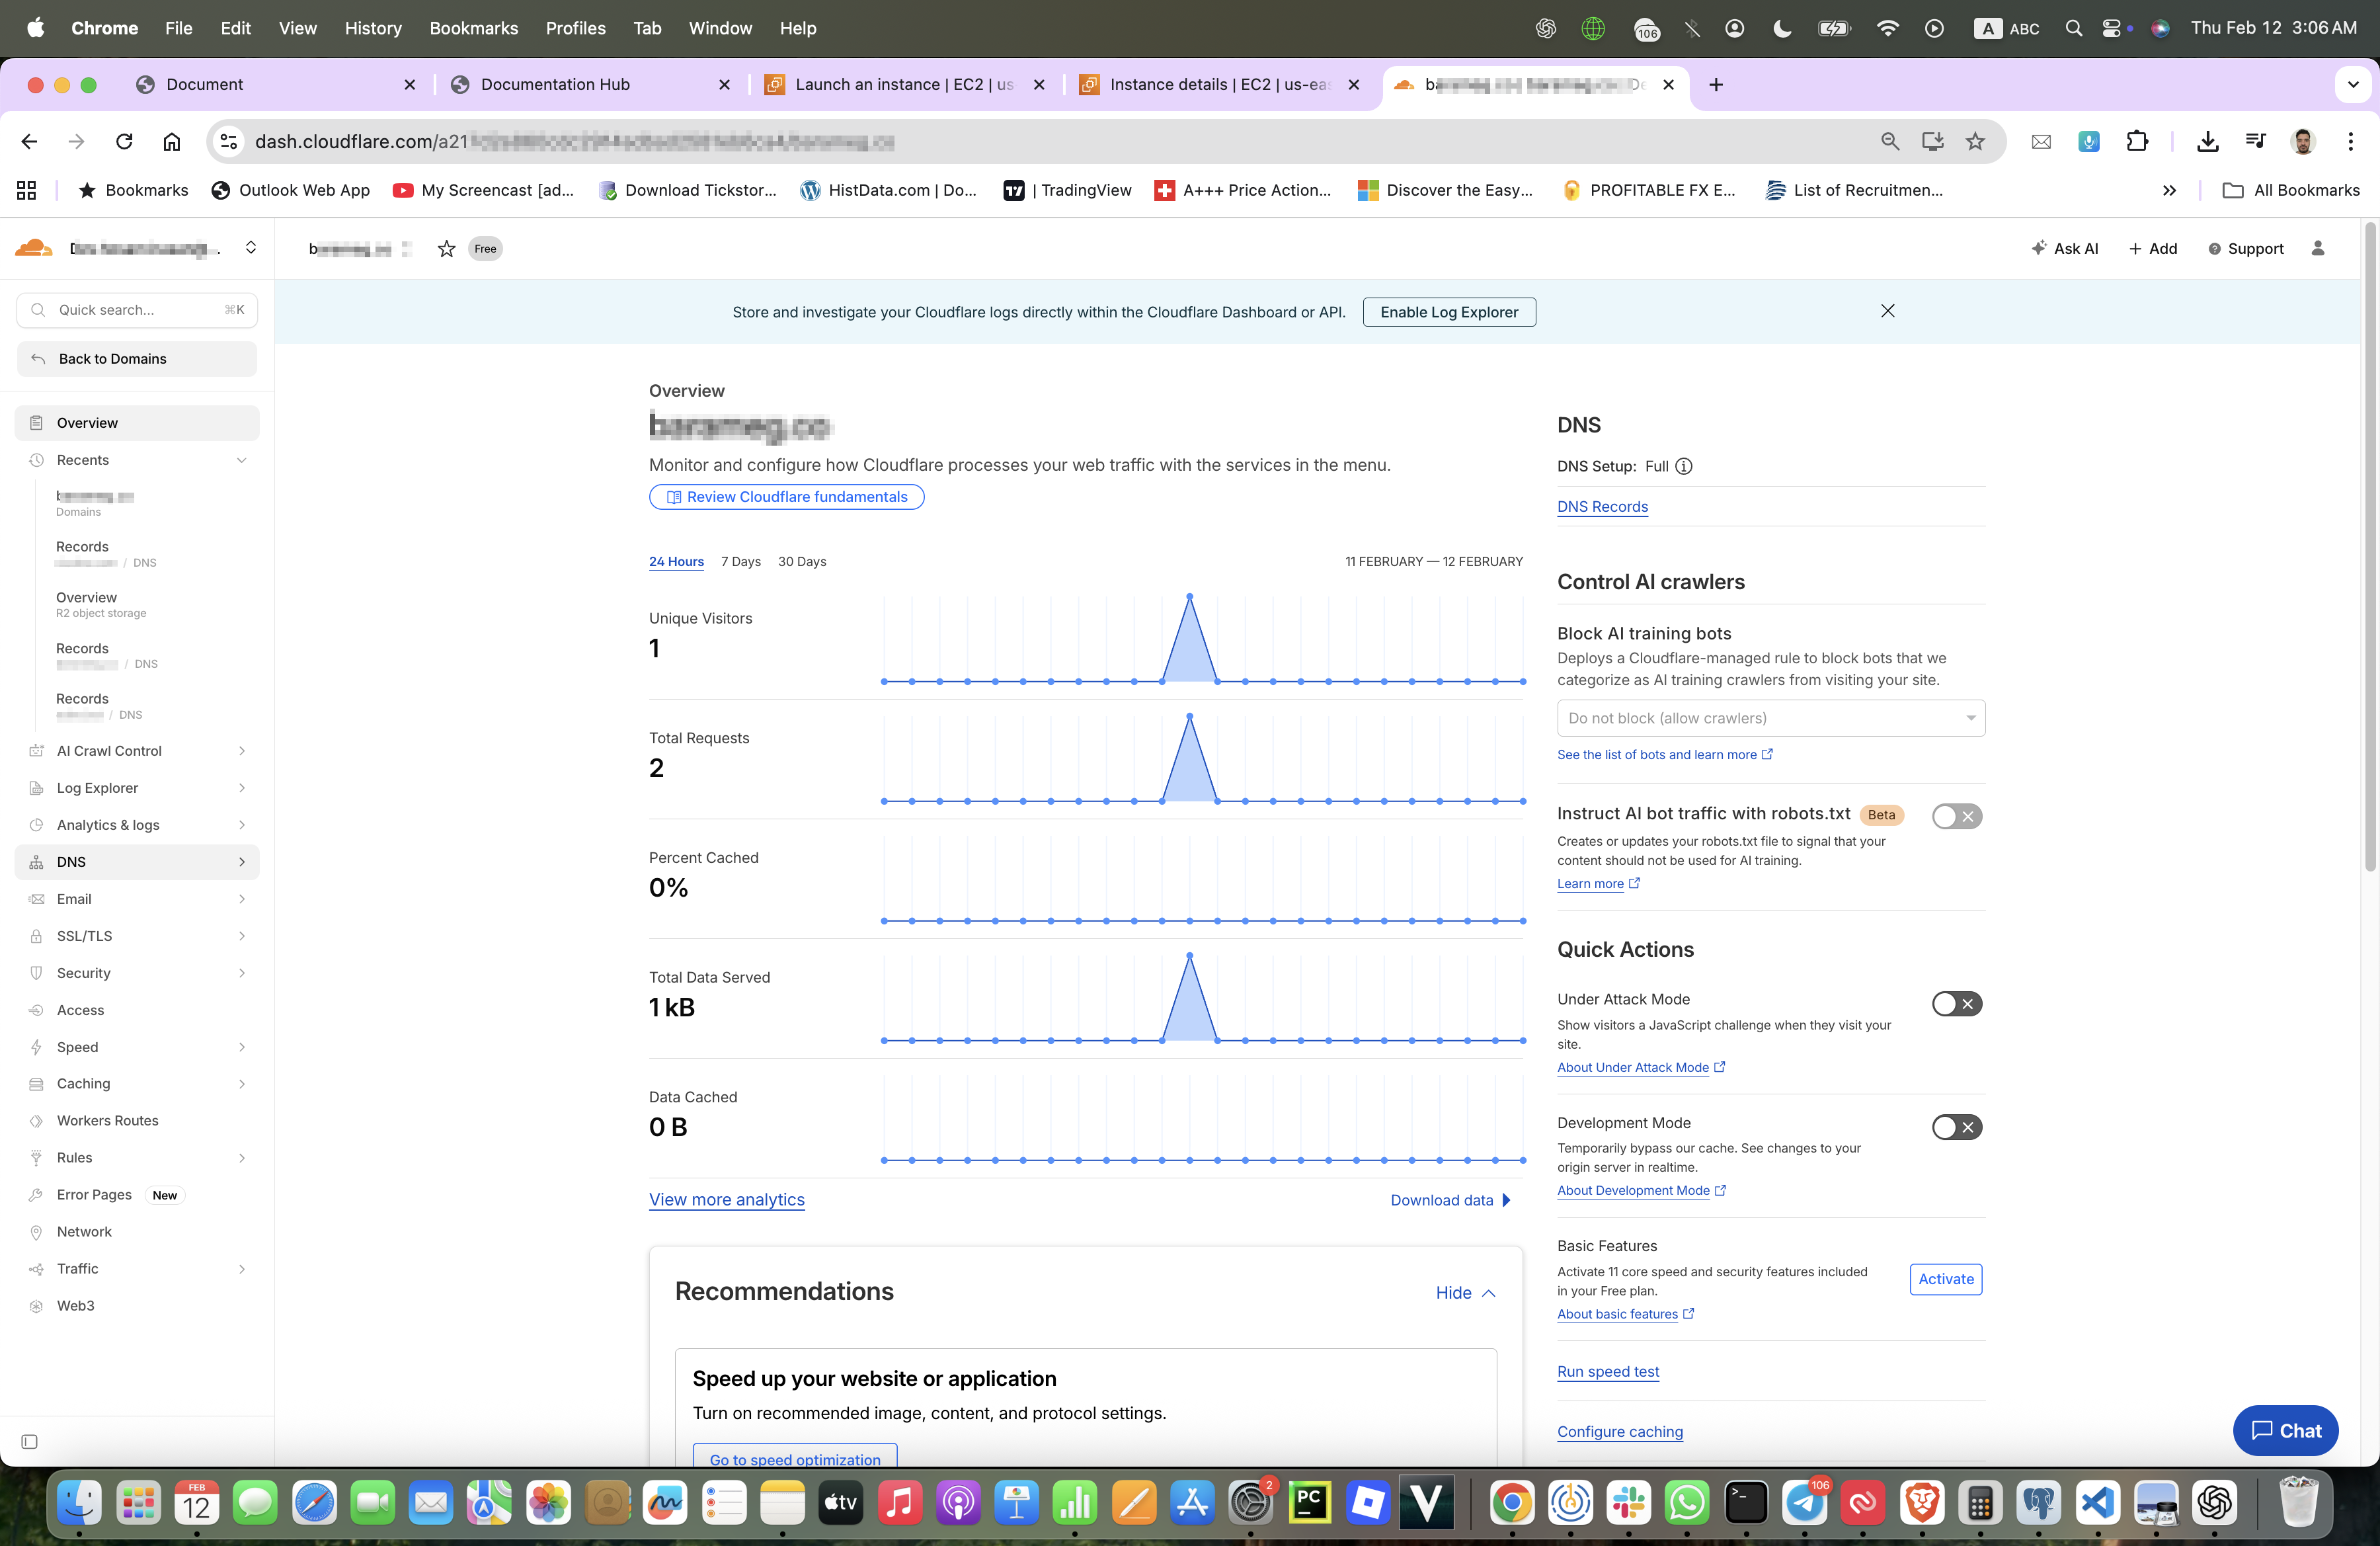Open Chrome extensions puzzle icon

coord(2136,141)
